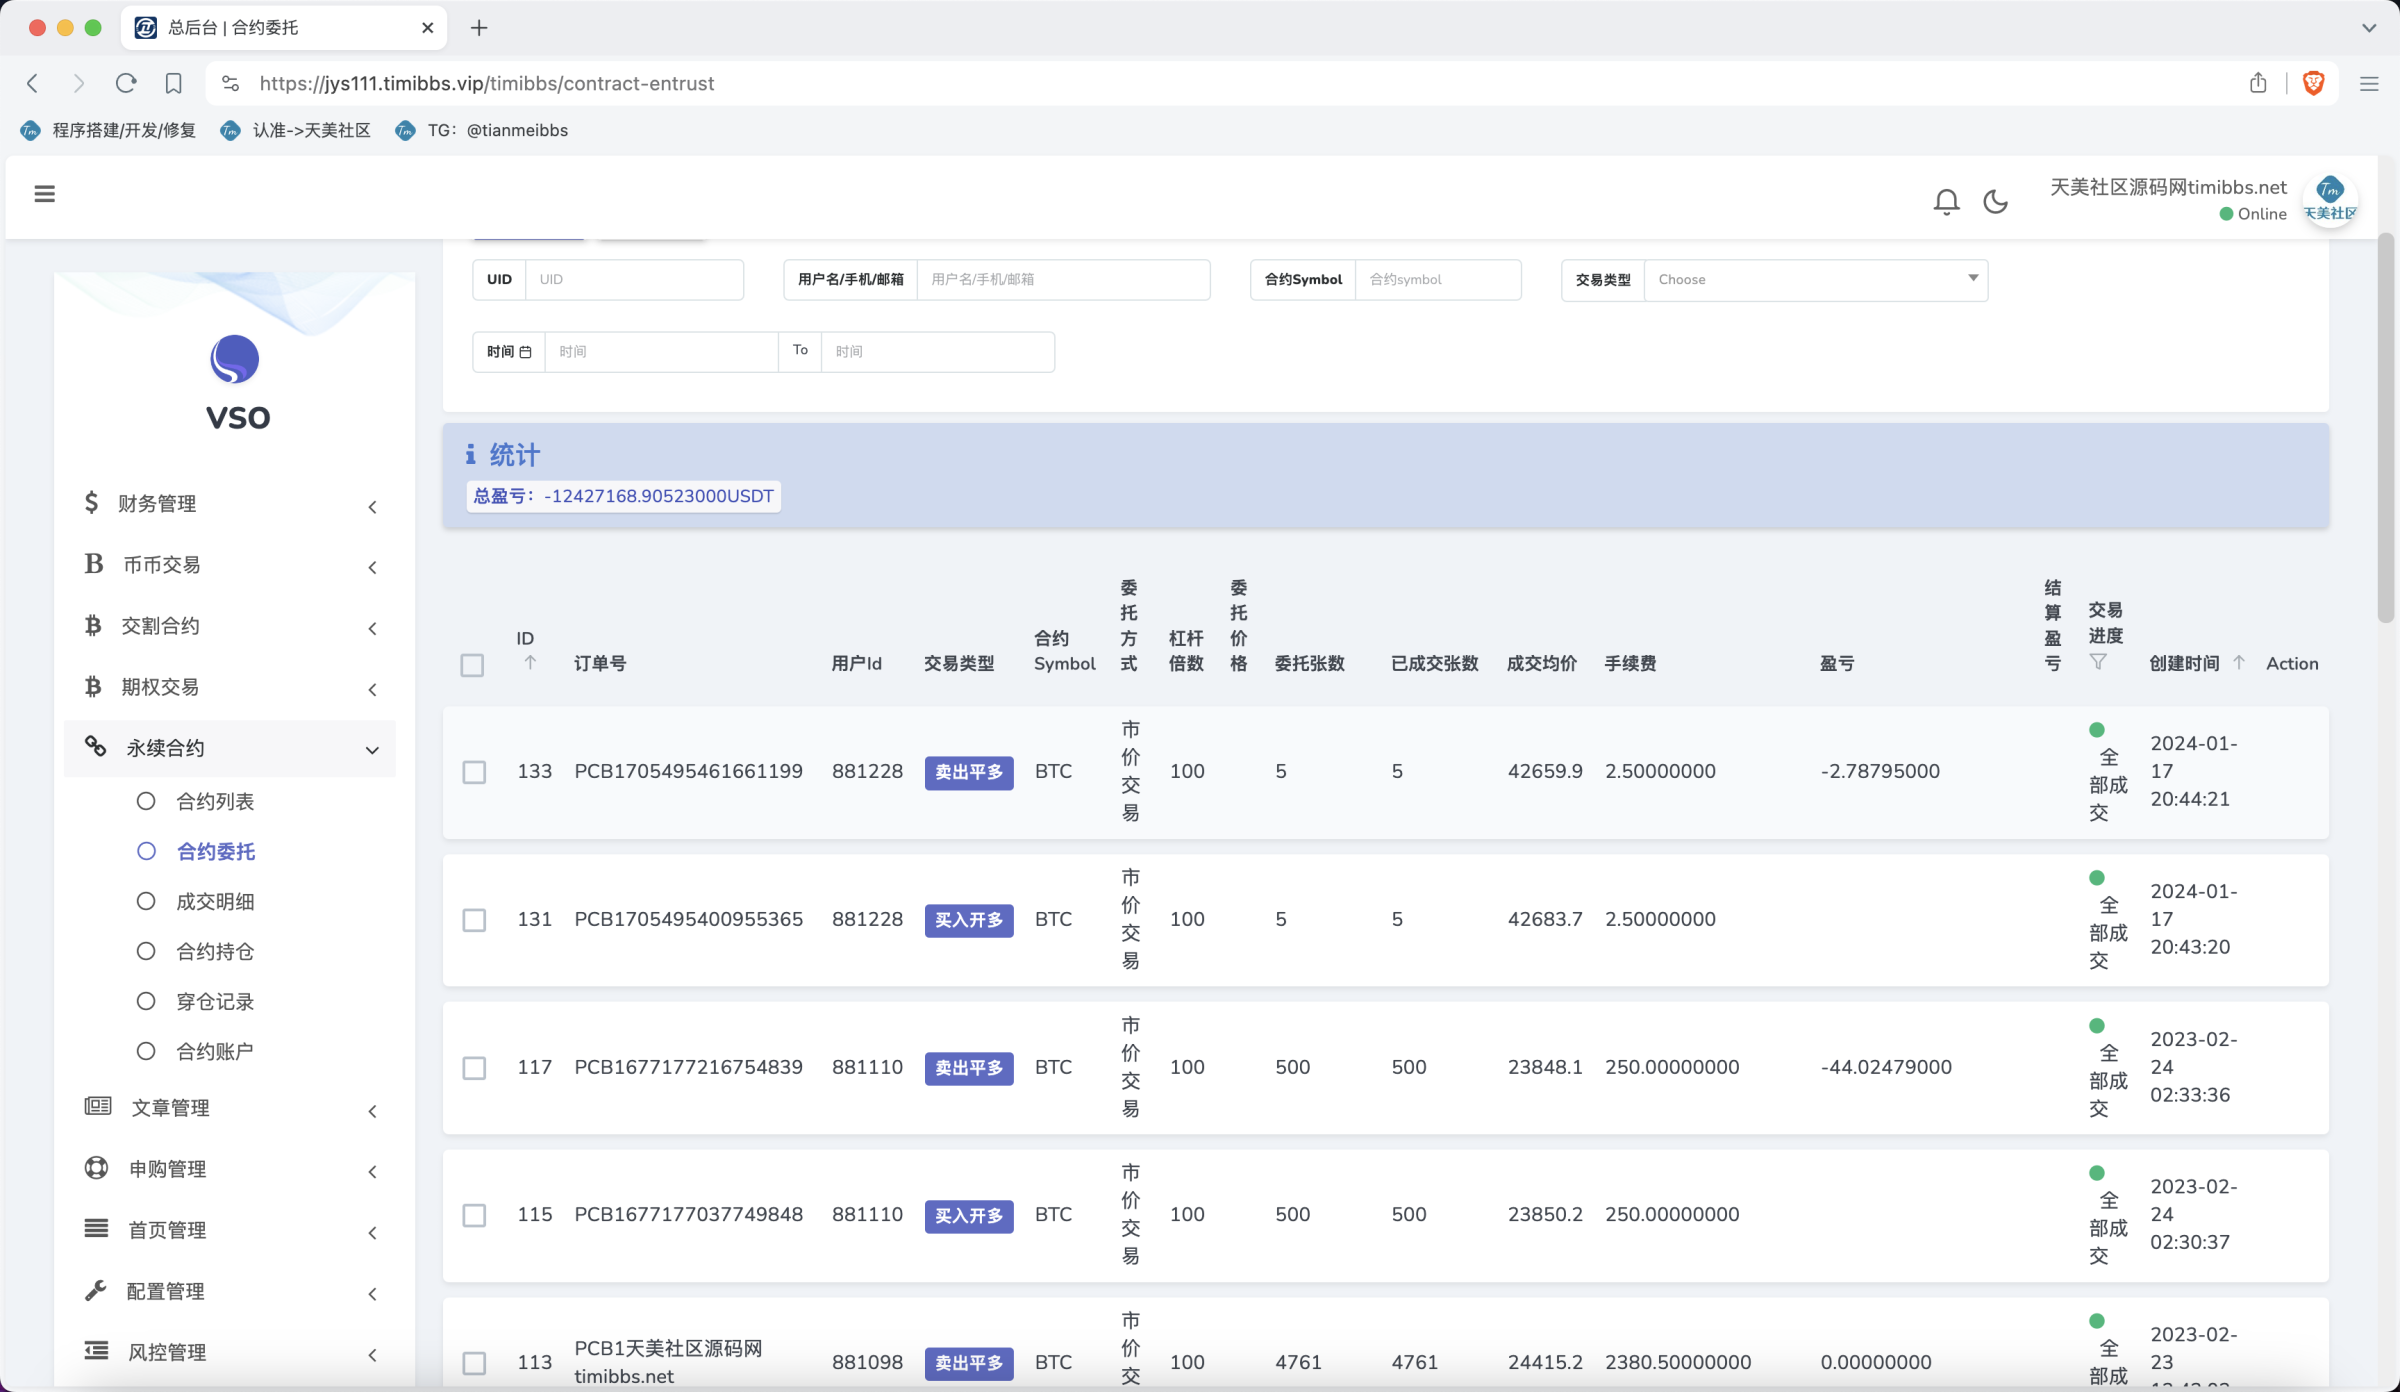This screenshot has width=2400, height=1392.
Task: Toggle dark mode moon icon
Action: [1995, 202]
